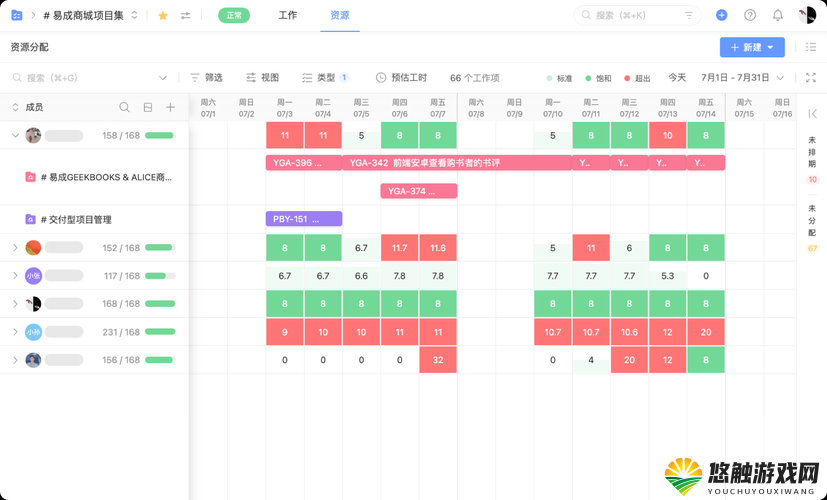This screenshot has height=500, width=827.
Task: Click the member sort arrows icon
Action: click(15, 107)
